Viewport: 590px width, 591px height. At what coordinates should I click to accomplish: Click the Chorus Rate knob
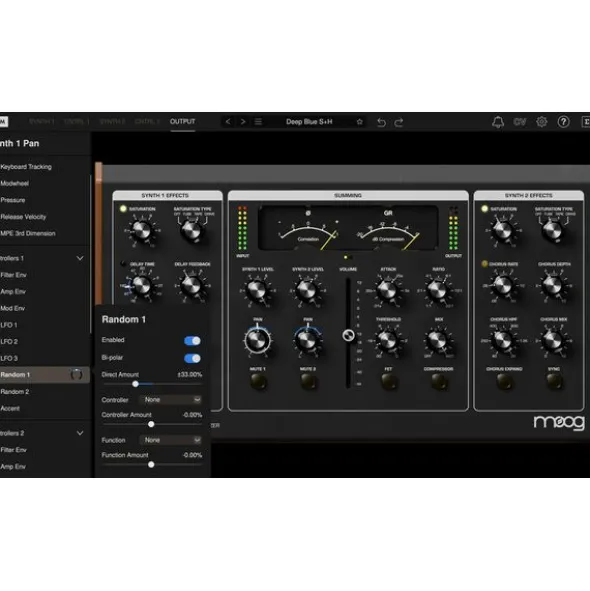click(503, 286)
